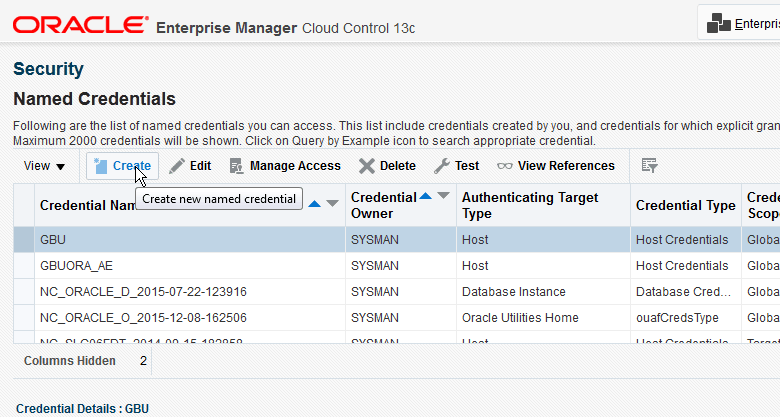Open View References with glasses icon
Image resolution: width=780 pixels, height=417 pixels.
point(556,166)
